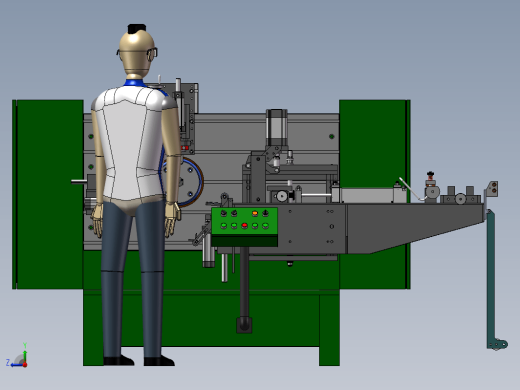The height and width of the screenshot is (390, 520).
Task: Select the green control panel box
Action: 244,227
